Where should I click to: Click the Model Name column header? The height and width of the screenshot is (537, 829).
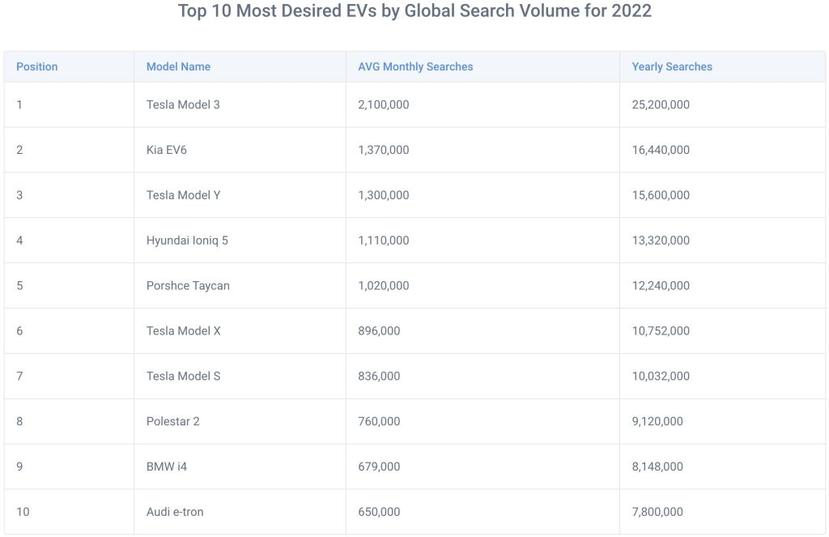click(178, 67)
